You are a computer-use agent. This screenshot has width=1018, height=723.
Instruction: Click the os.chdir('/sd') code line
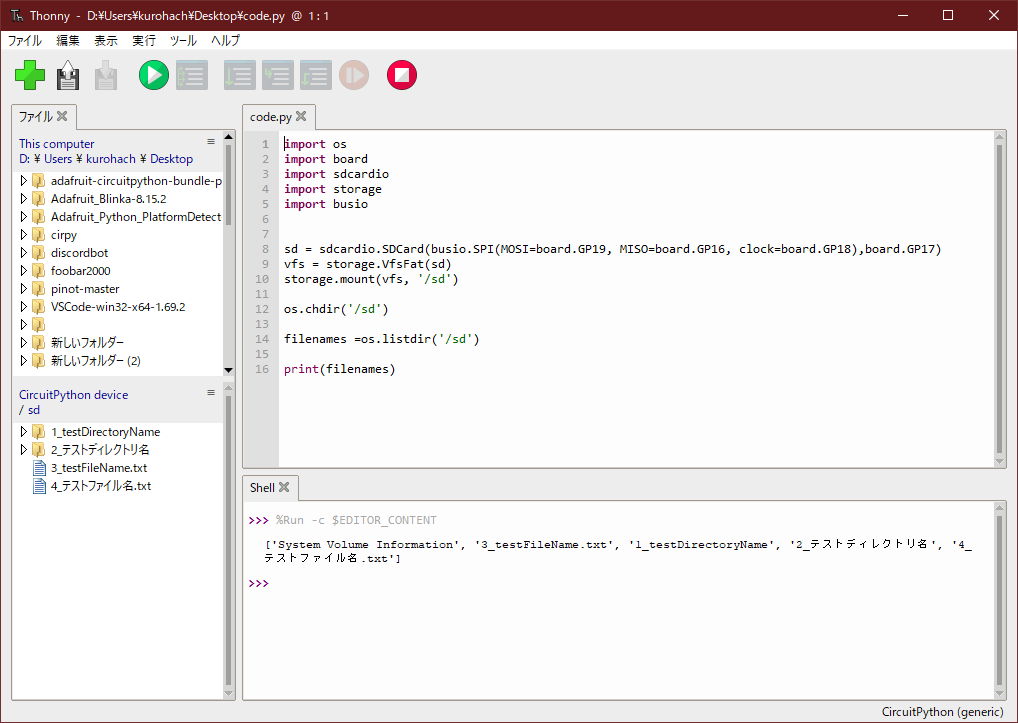click(336, 310)
